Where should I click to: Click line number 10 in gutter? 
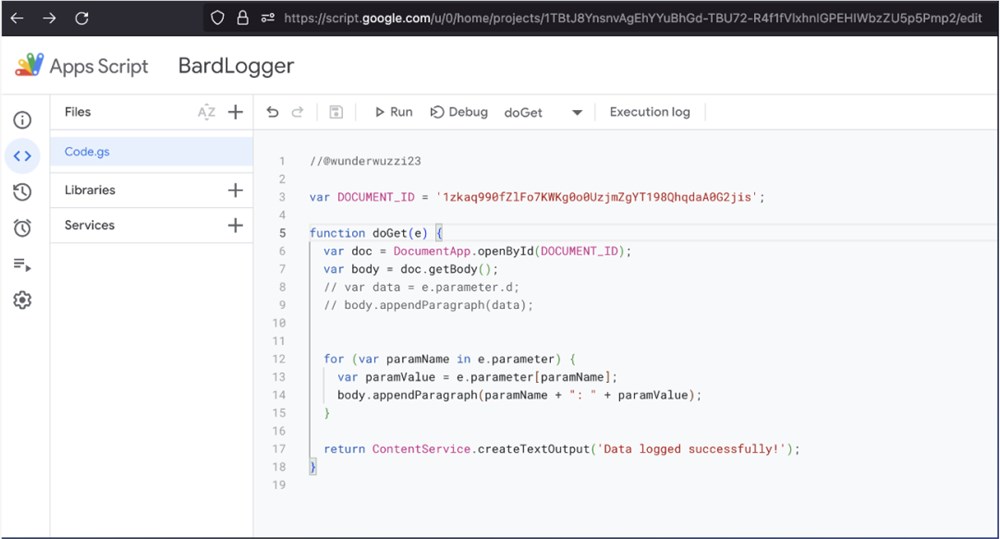pyautogui.click(x=279, y=323)
